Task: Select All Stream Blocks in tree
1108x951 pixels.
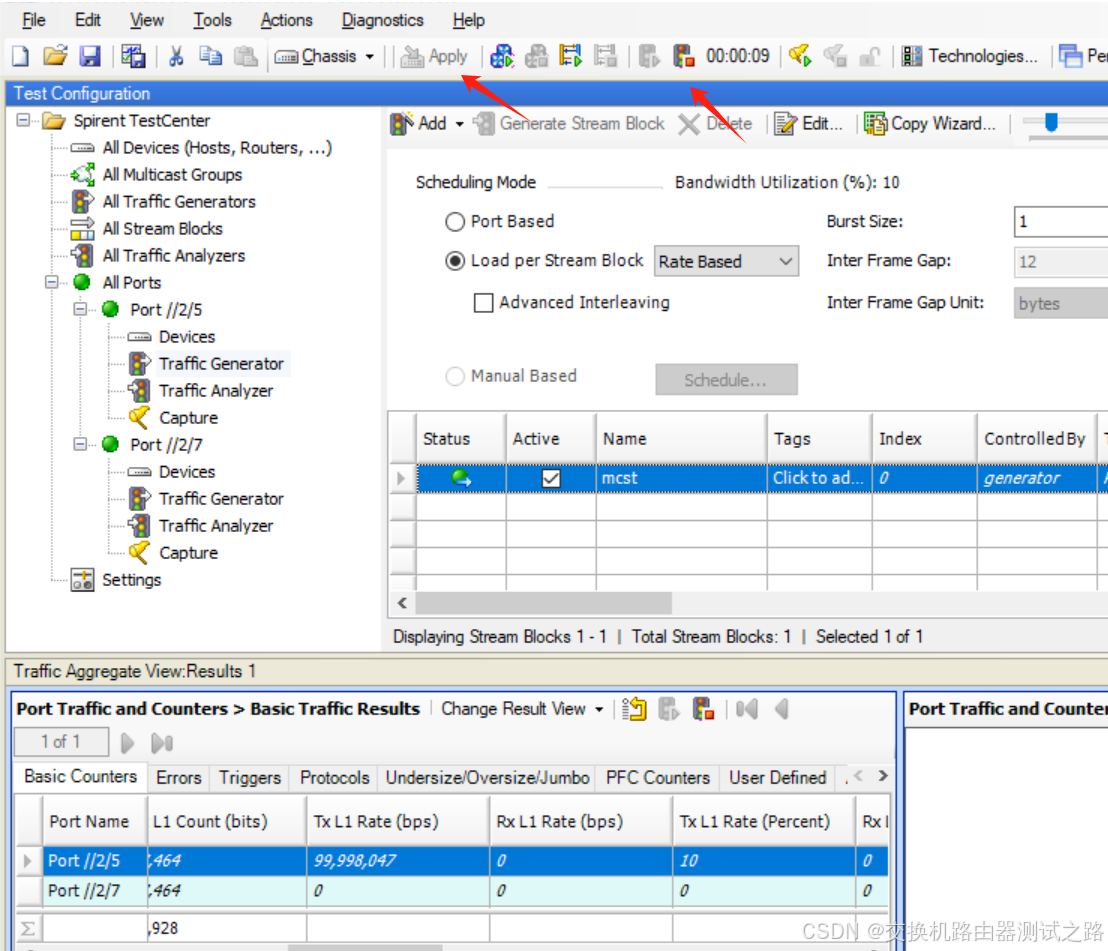Action: tap(163, 228)
